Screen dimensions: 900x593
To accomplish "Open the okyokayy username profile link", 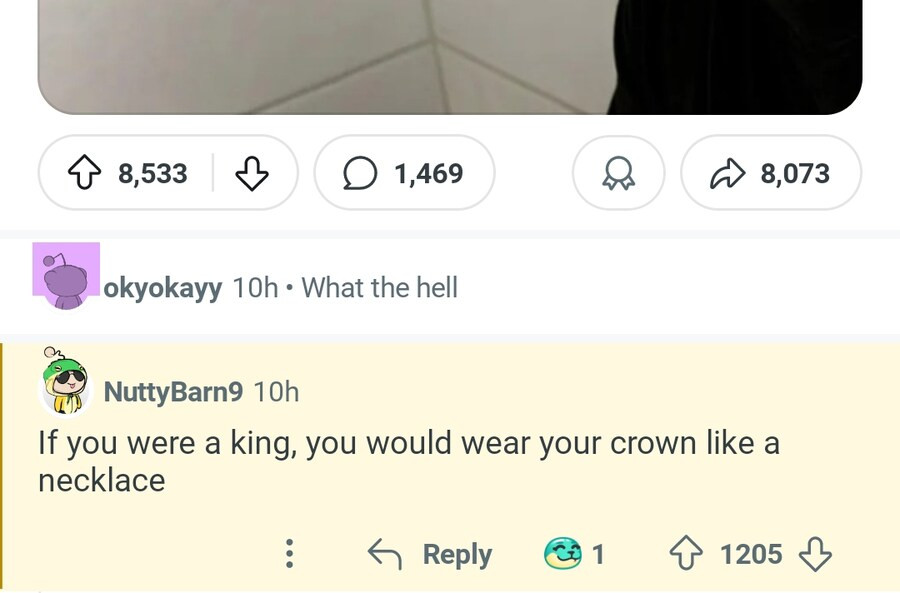I will pyautogui.click(x=163, y=288).
